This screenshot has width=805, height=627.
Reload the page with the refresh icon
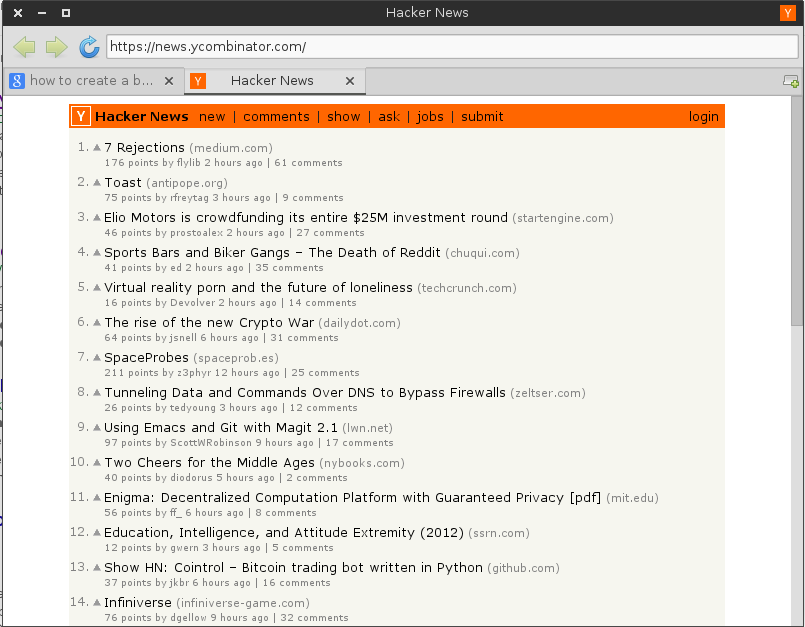89,47
